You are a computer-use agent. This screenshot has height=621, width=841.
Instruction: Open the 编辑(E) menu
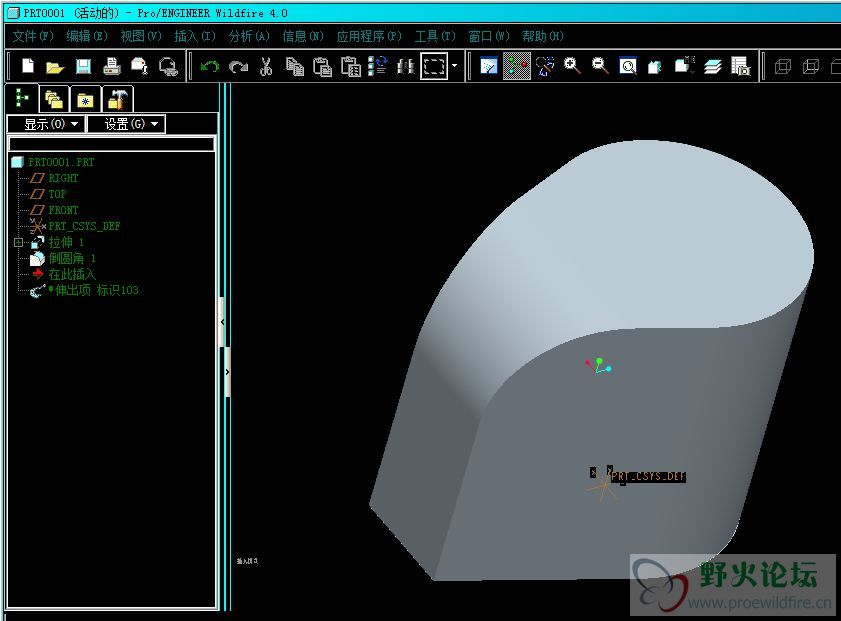[x=87, y=36]
